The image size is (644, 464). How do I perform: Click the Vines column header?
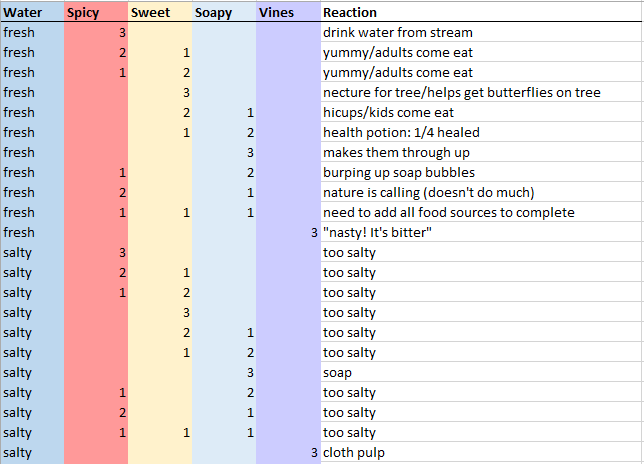(x=287, y=13)
